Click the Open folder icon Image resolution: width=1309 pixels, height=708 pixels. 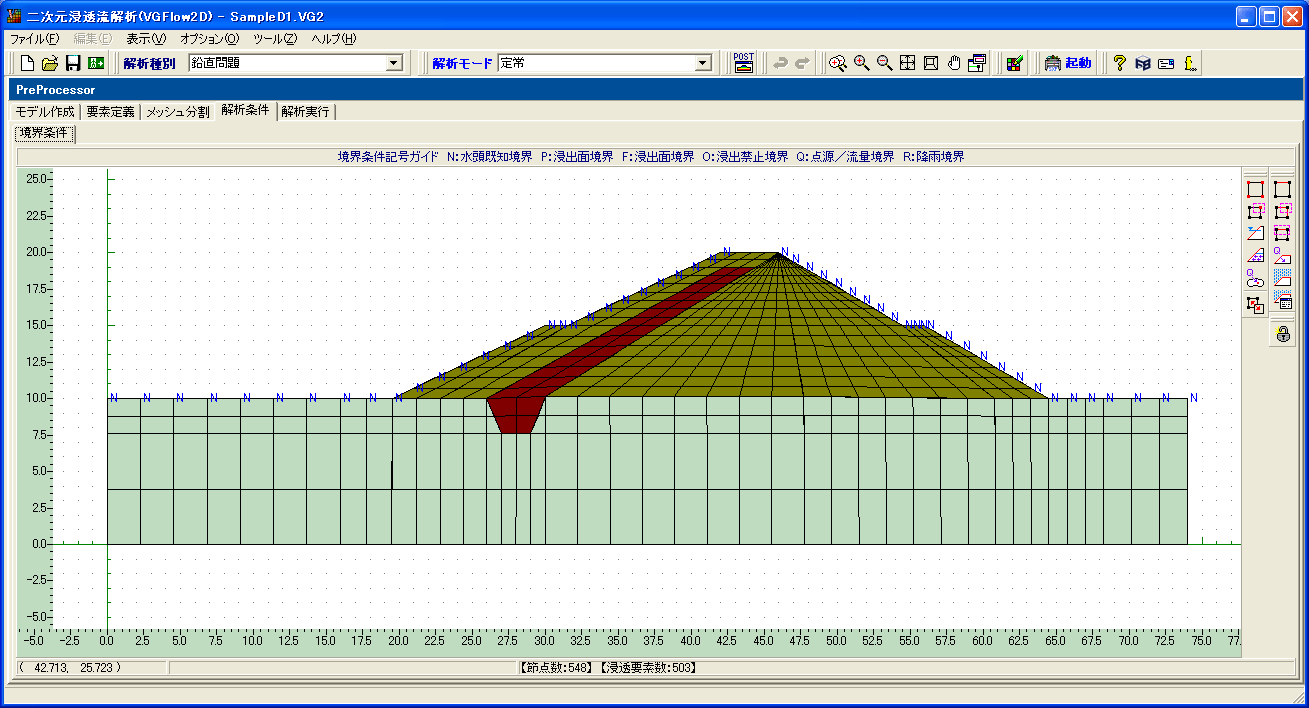point(50,63)
